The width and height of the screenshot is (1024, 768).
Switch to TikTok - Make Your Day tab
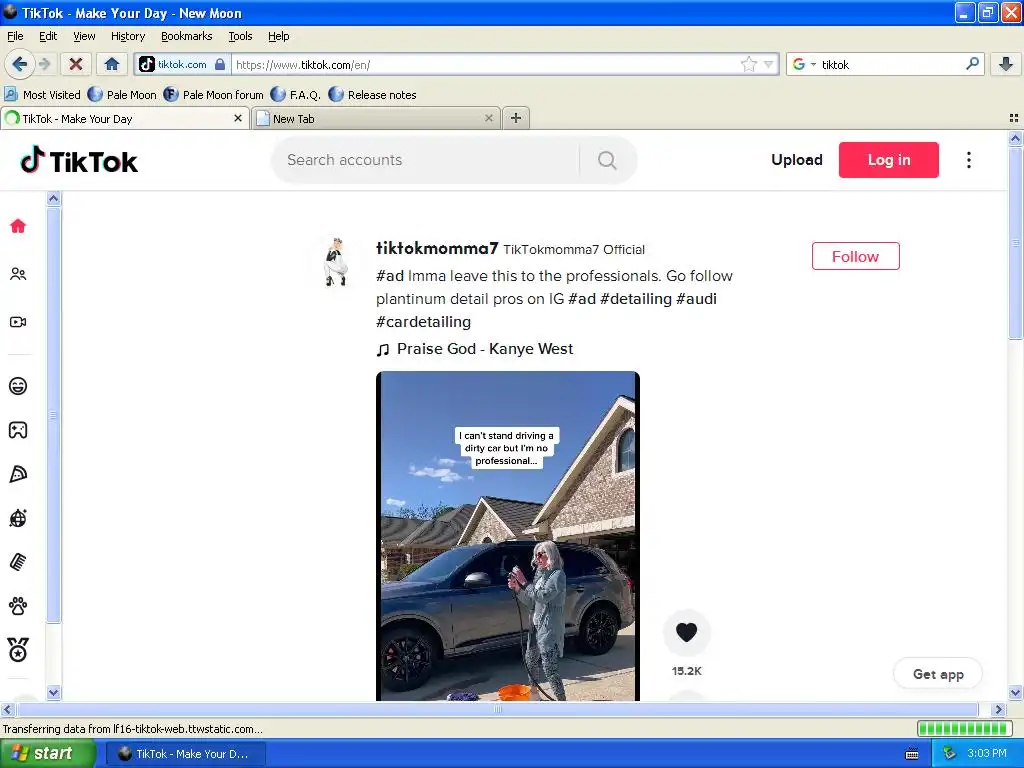[125, 118]
